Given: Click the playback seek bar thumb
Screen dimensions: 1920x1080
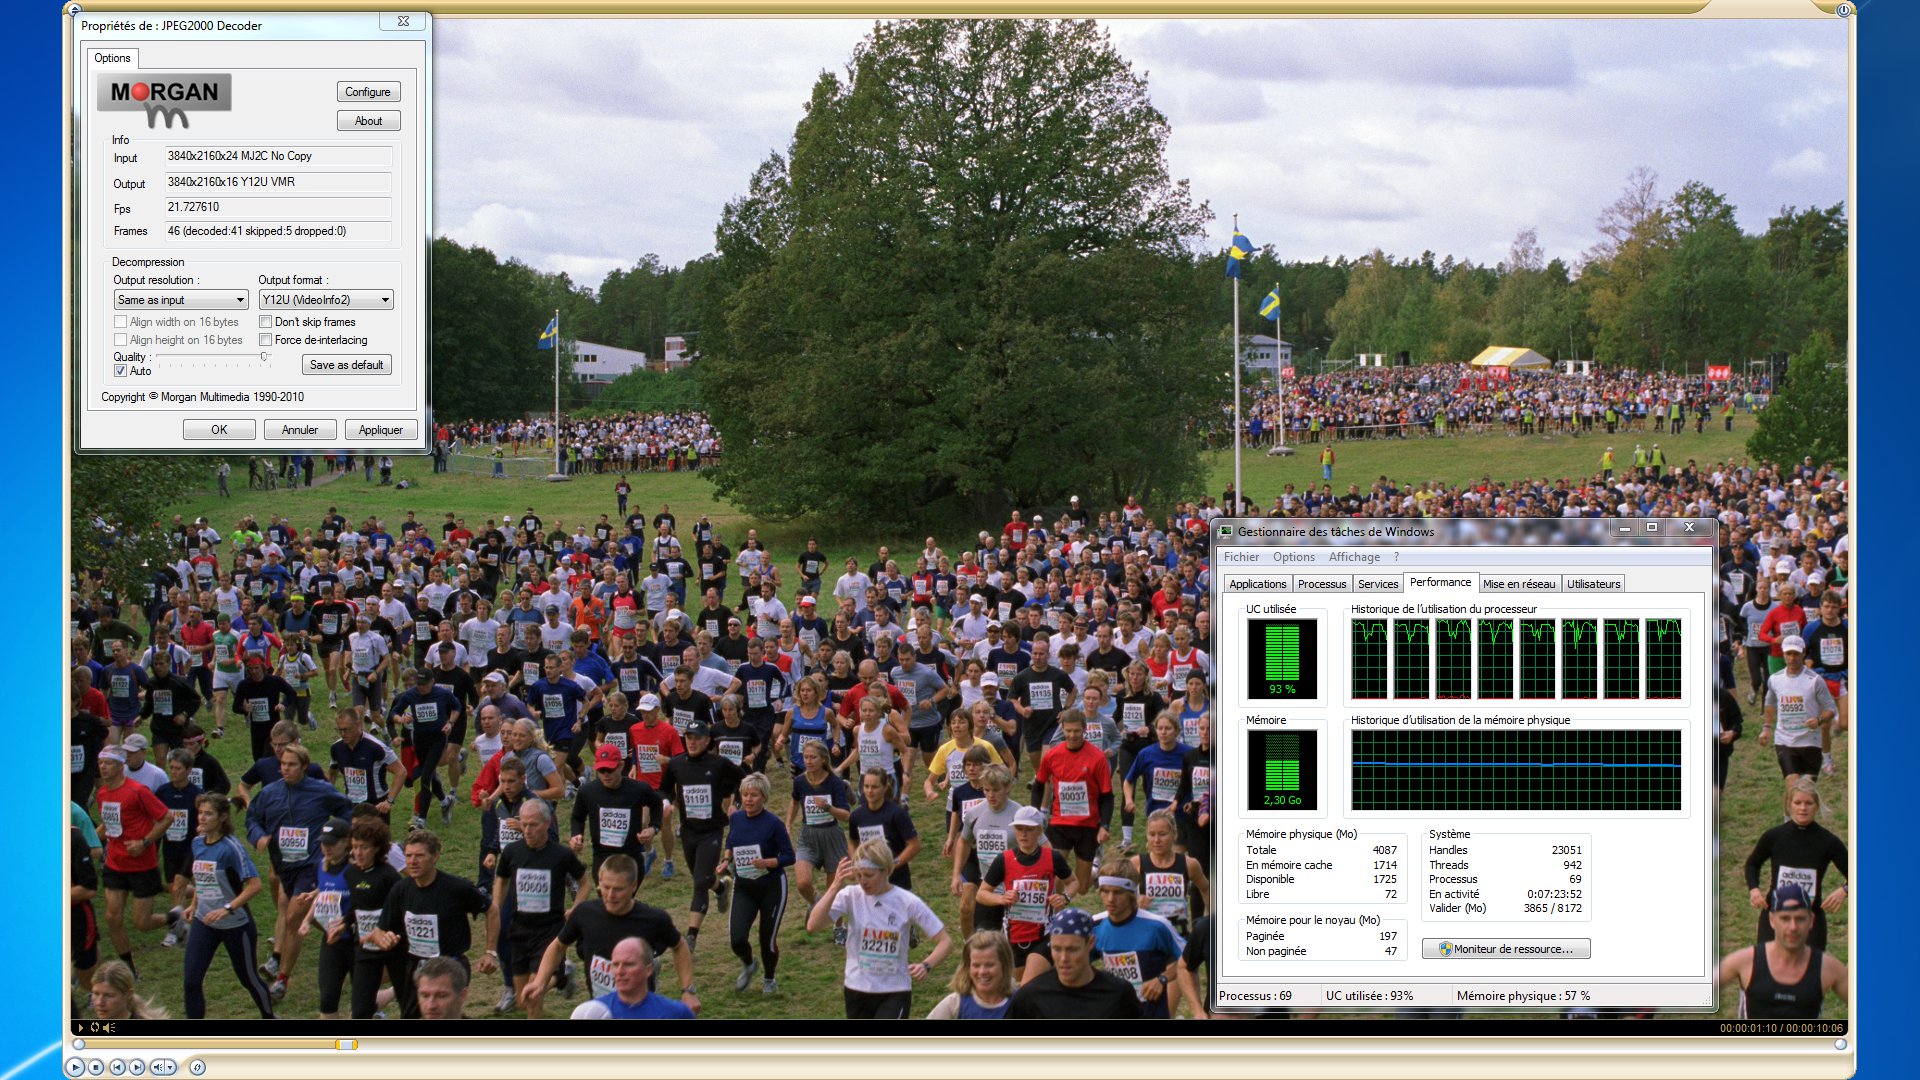Looking at the screenshot, I should [346, 1044].
